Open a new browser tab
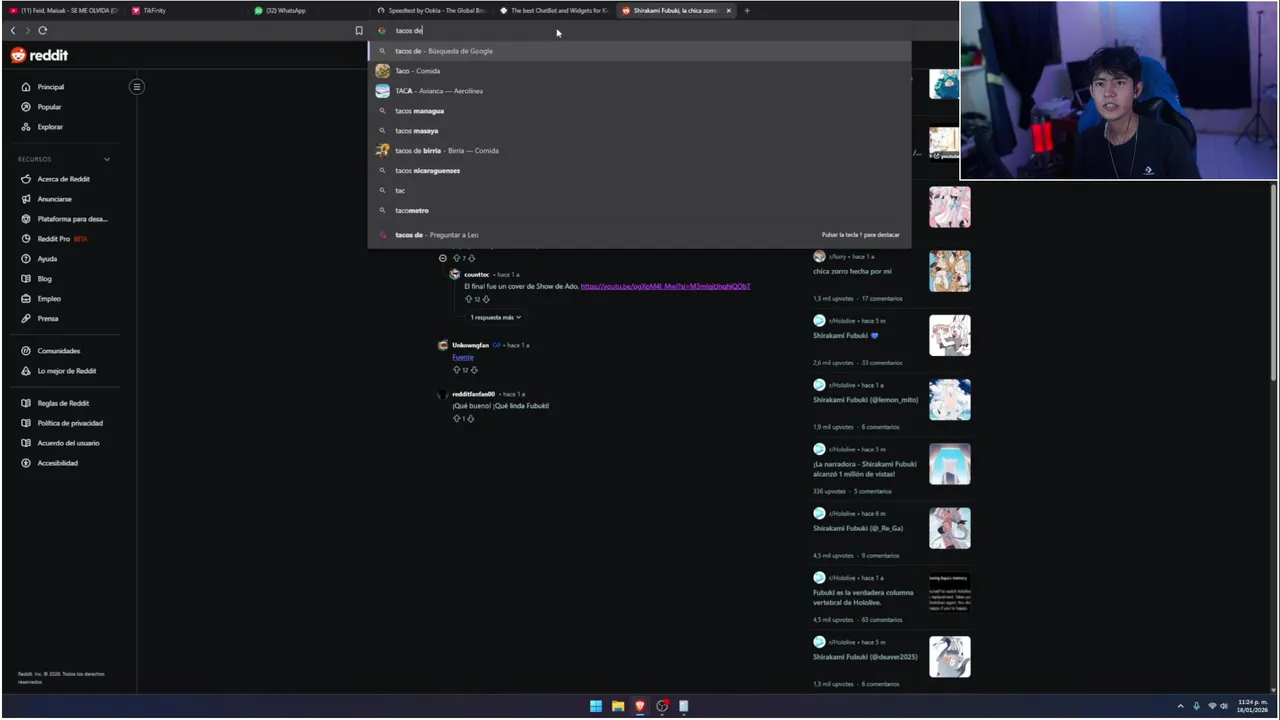Screen dimensions: 1280x720 point(746,10)
